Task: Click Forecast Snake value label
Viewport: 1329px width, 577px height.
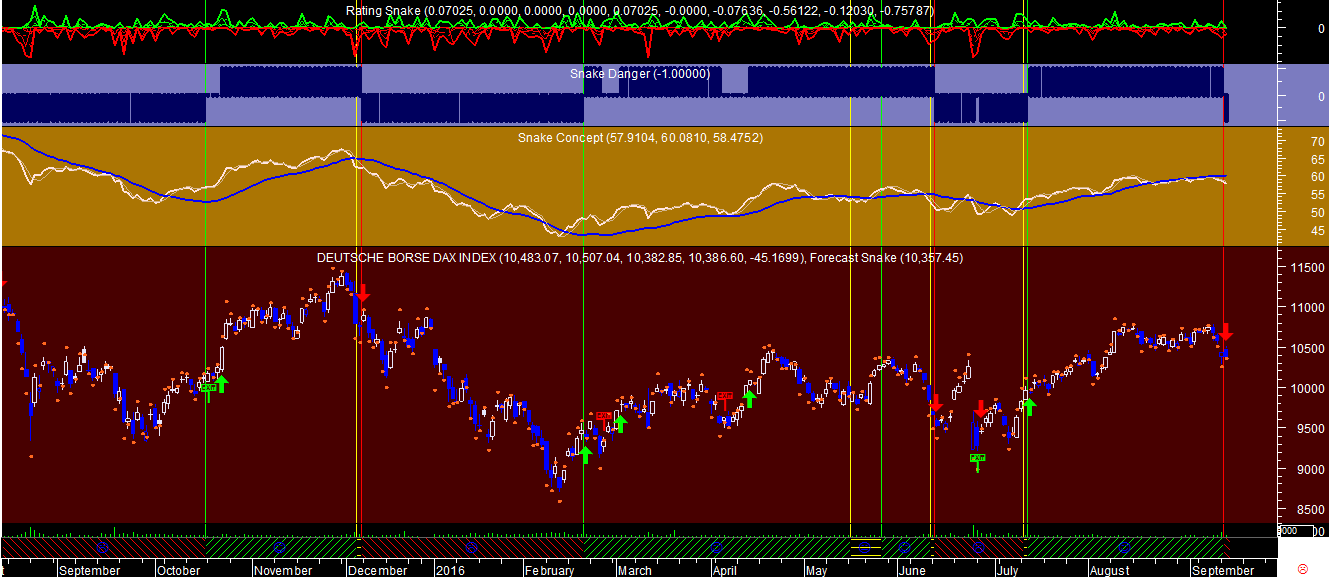Action: 886,257
